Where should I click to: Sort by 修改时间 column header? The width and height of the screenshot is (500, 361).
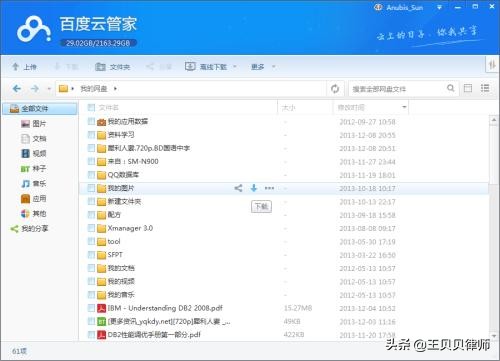[x=351, y=108]
